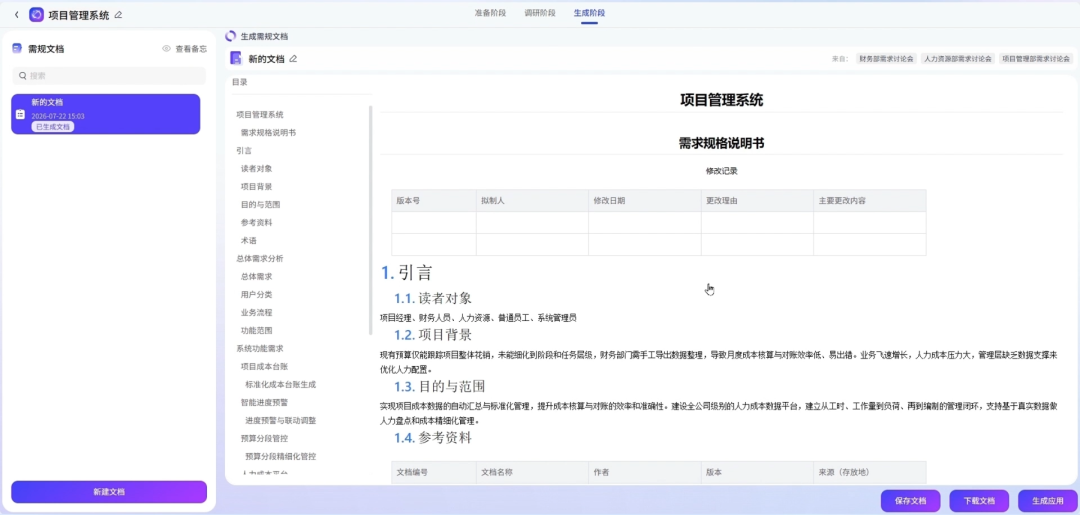Click the 修改日期 table header cell

(x=645, y=200)
